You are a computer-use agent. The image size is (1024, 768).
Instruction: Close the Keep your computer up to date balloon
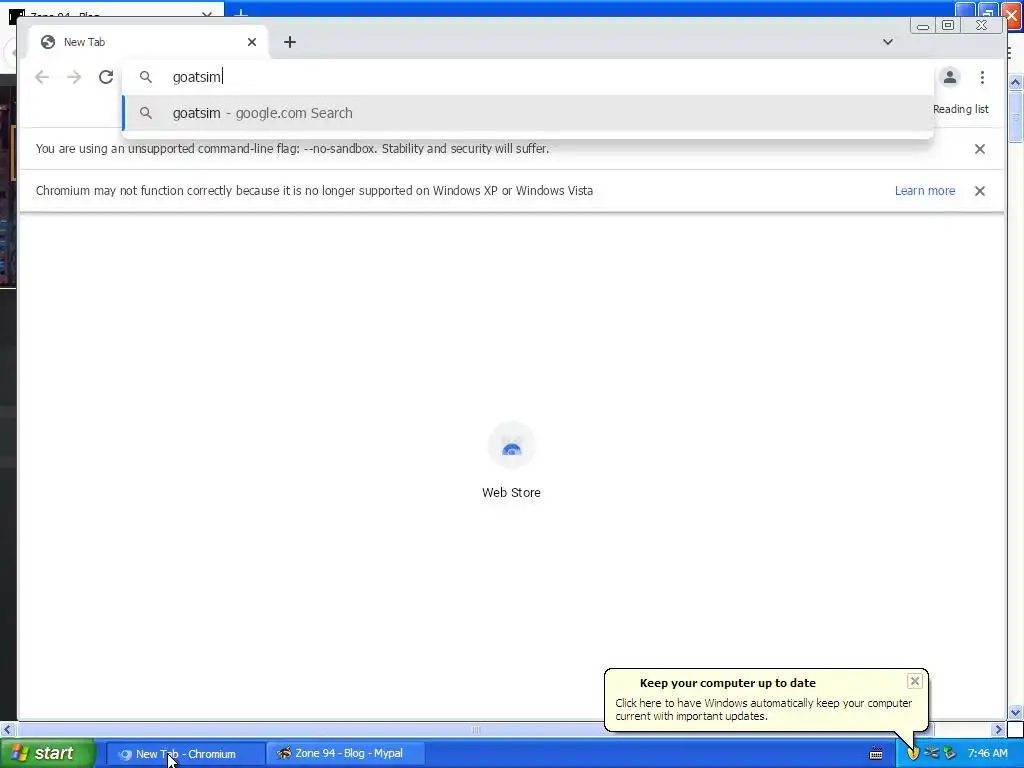tap(914, 681)
